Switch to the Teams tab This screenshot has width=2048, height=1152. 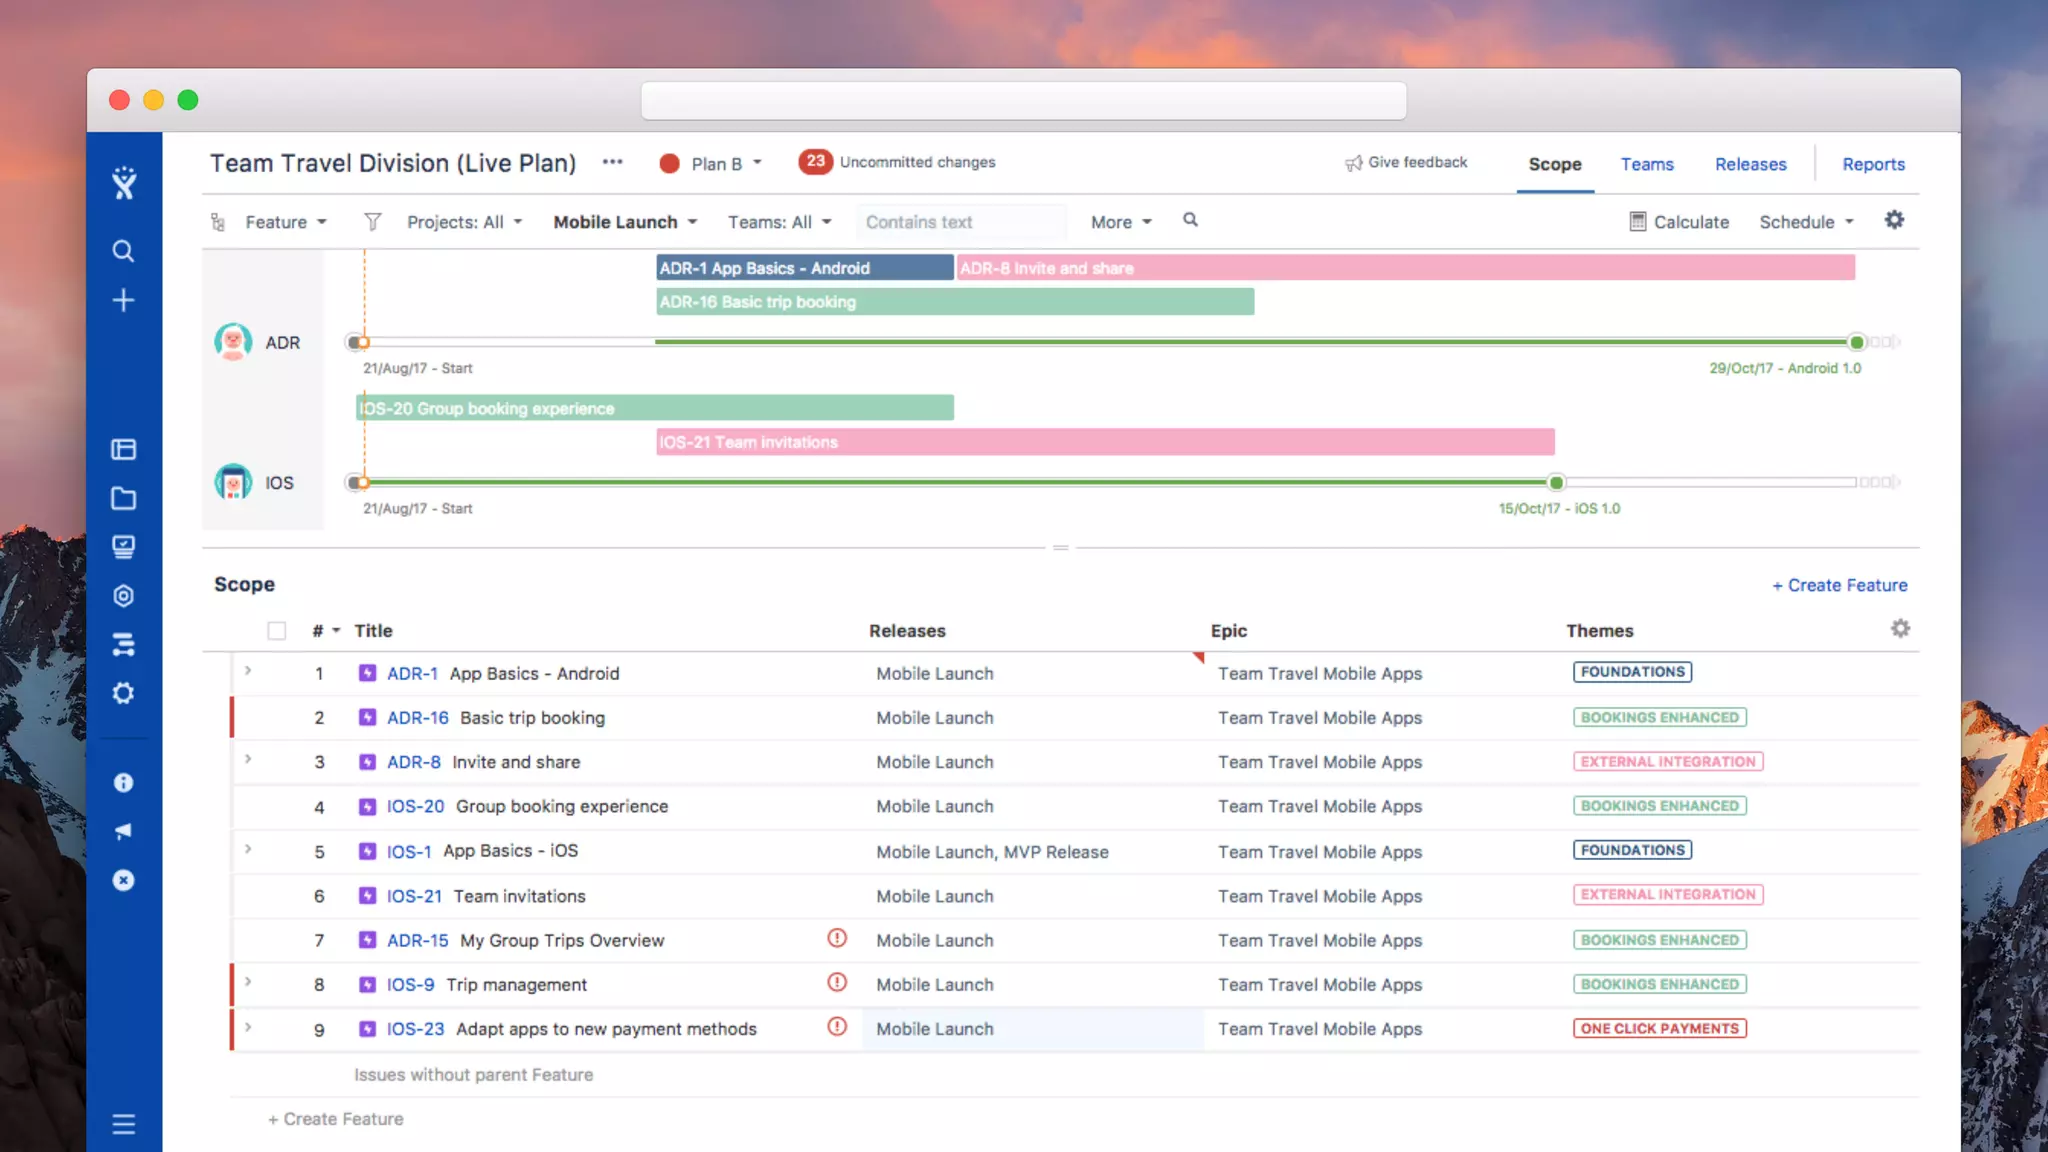(1646, 164)
